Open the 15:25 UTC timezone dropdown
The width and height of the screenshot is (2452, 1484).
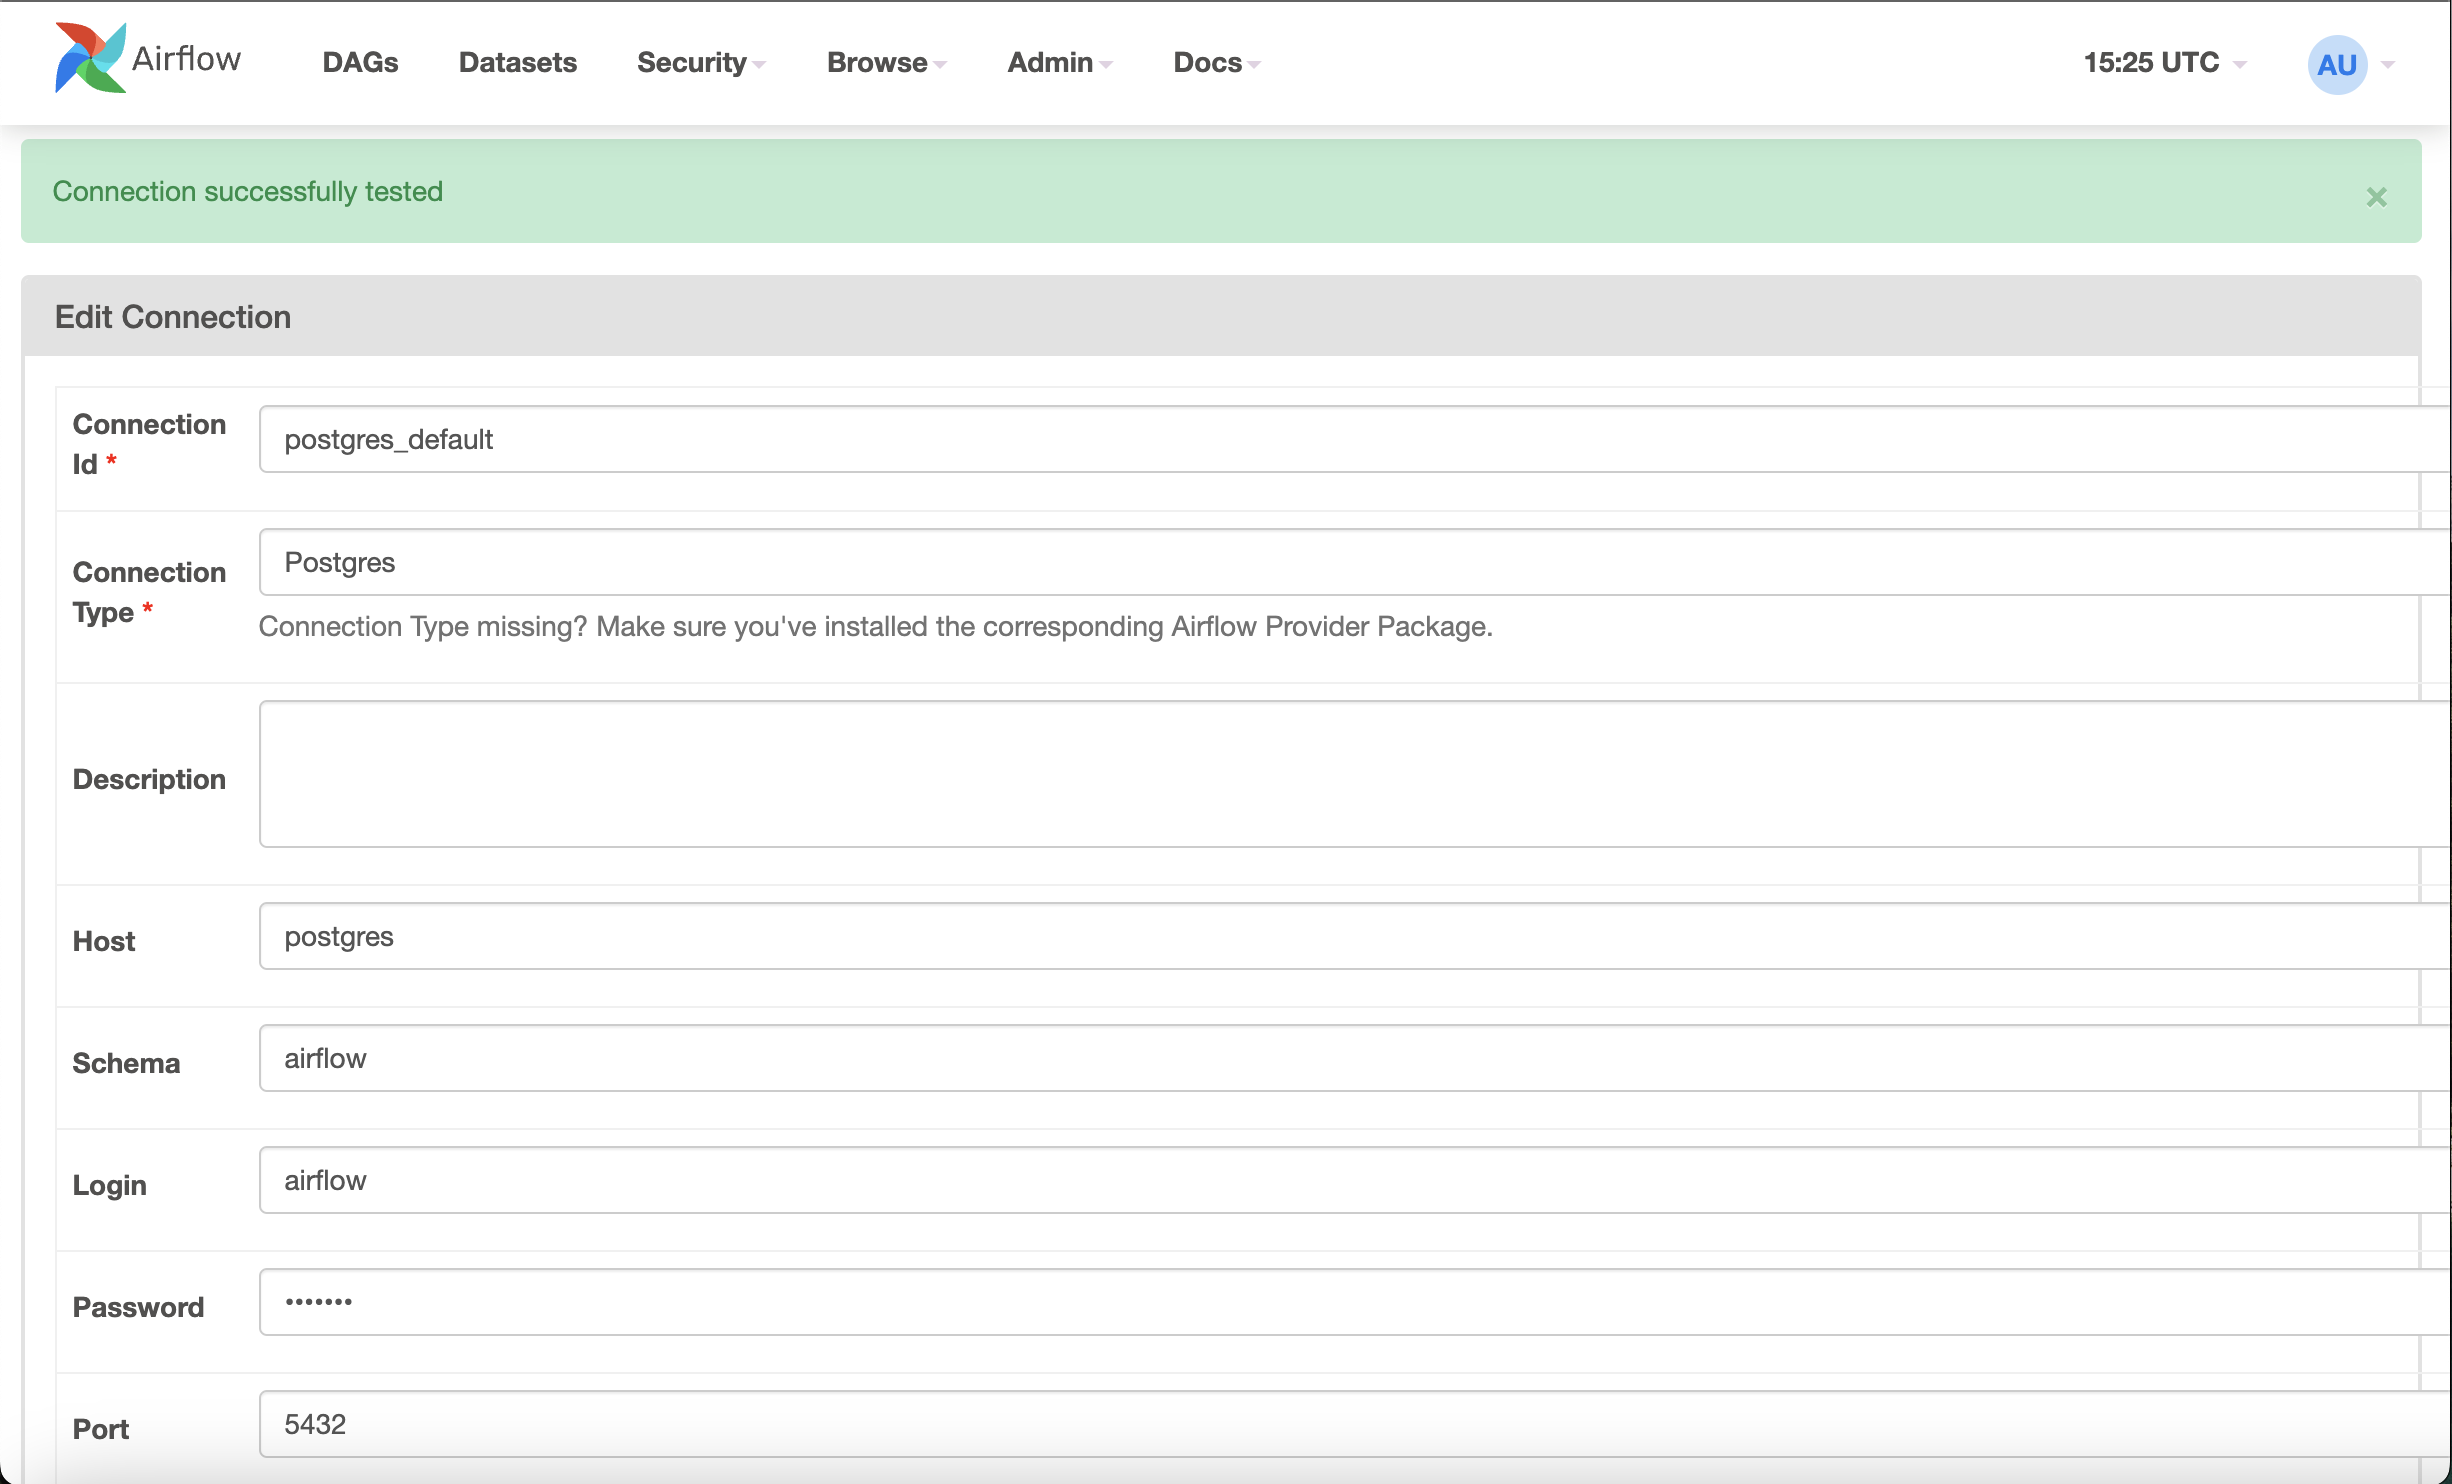point(2164,62)
